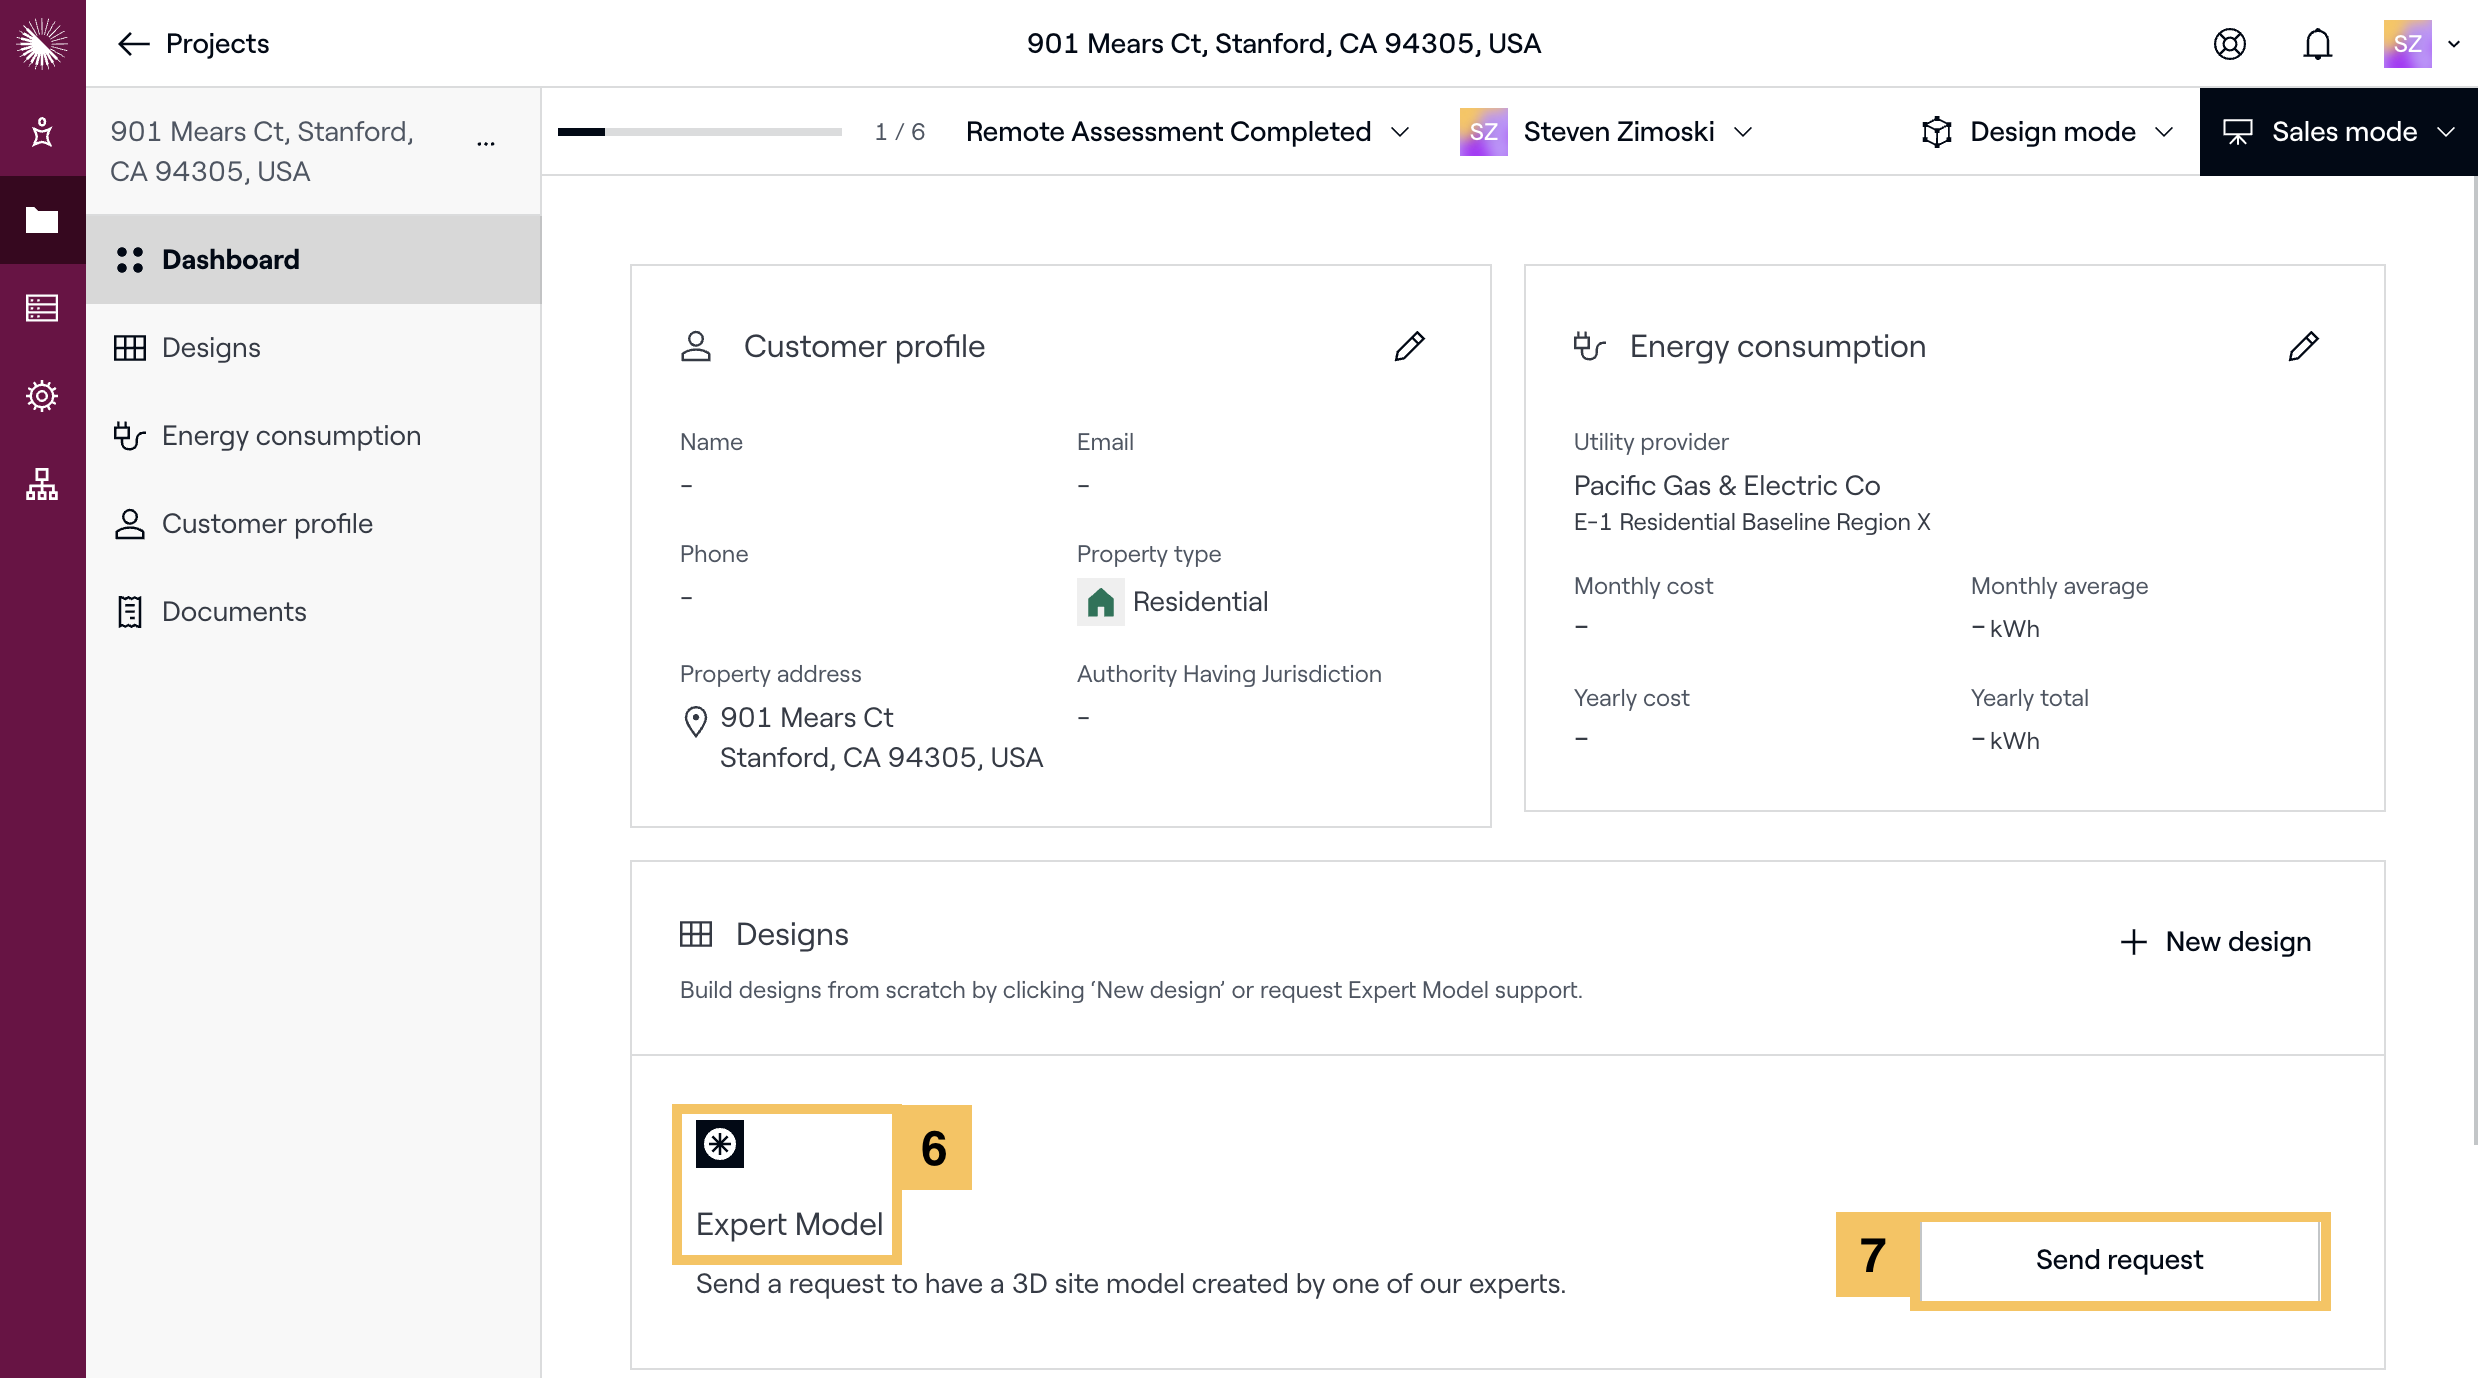Select Documents in the project sidebar
This screenshot has width=2478, height=1378.
[x=233, y=612]
